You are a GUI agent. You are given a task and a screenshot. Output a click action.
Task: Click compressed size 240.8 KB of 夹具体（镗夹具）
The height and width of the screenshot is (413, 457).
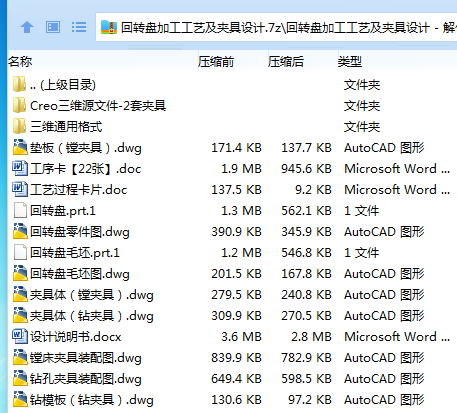(306, 295)
